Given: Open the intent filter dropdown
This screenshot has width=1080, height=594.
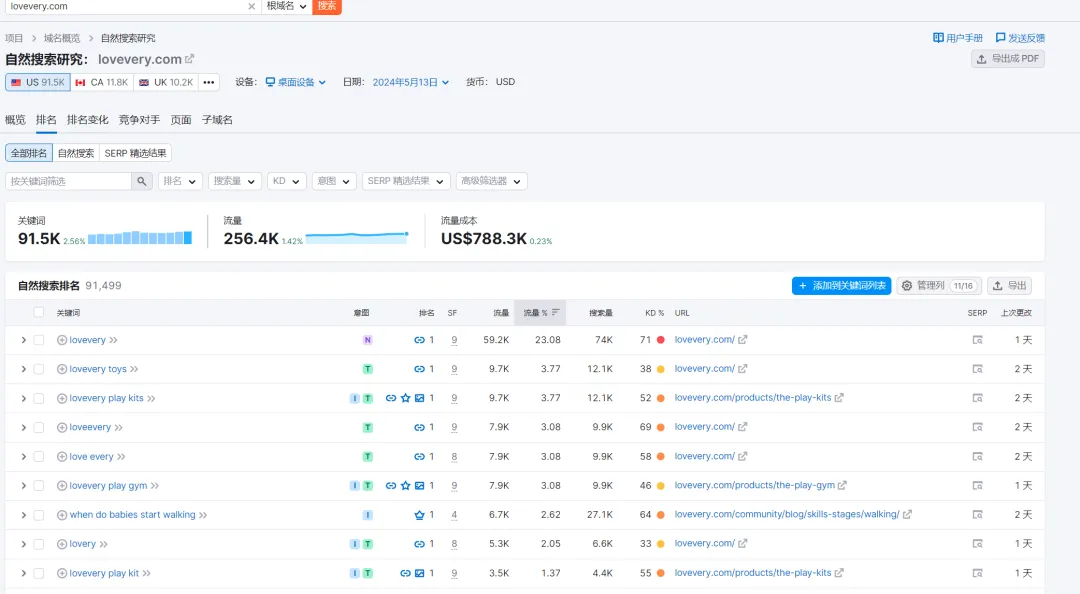Looking at the screenshot, I should [334, 181].
